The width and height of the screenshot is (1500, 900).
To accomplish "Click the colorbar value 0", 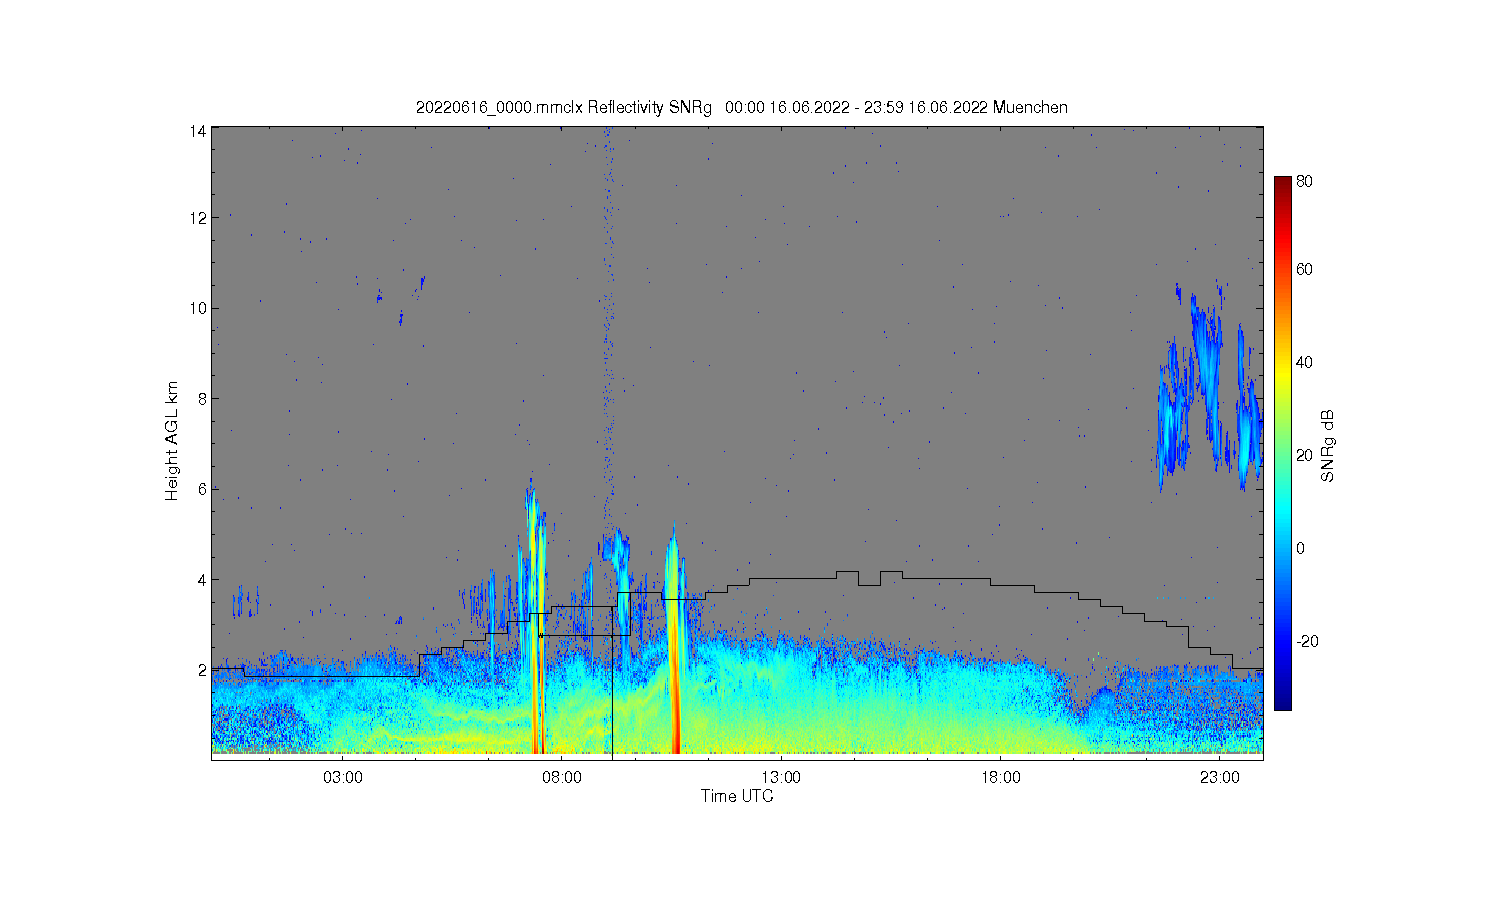I will 1301,548.
